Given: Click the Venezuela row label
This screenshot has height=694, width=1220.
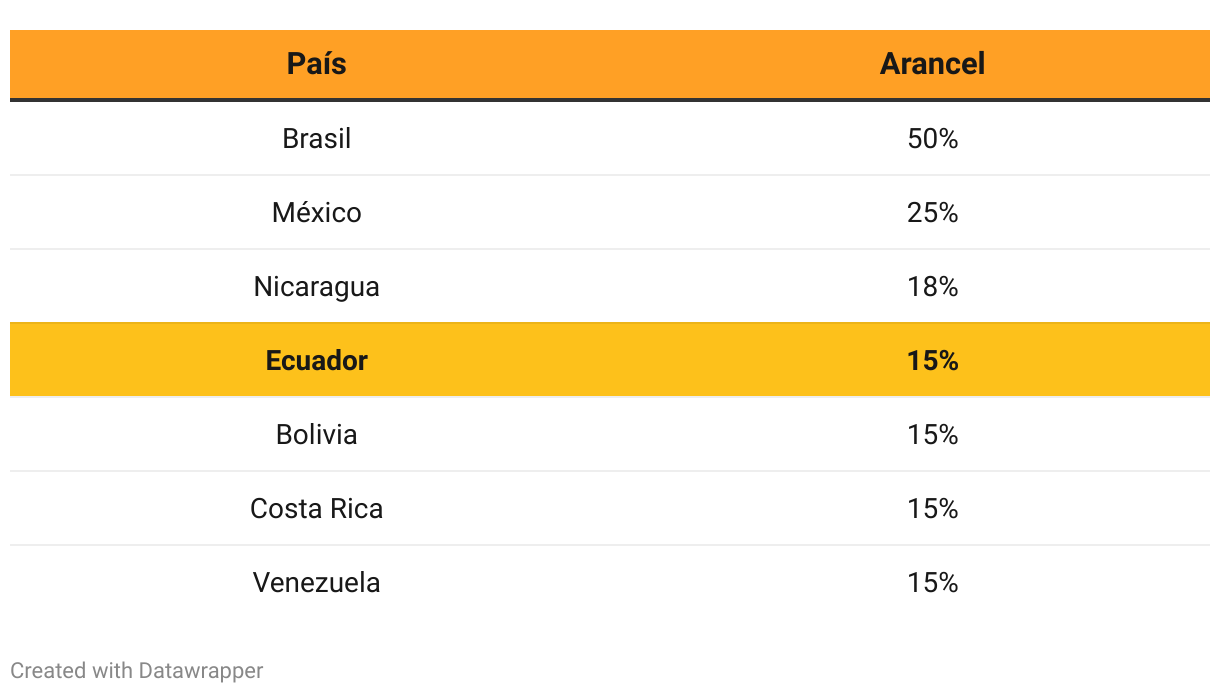Looking at the screenshot, I should click(317, 582).
